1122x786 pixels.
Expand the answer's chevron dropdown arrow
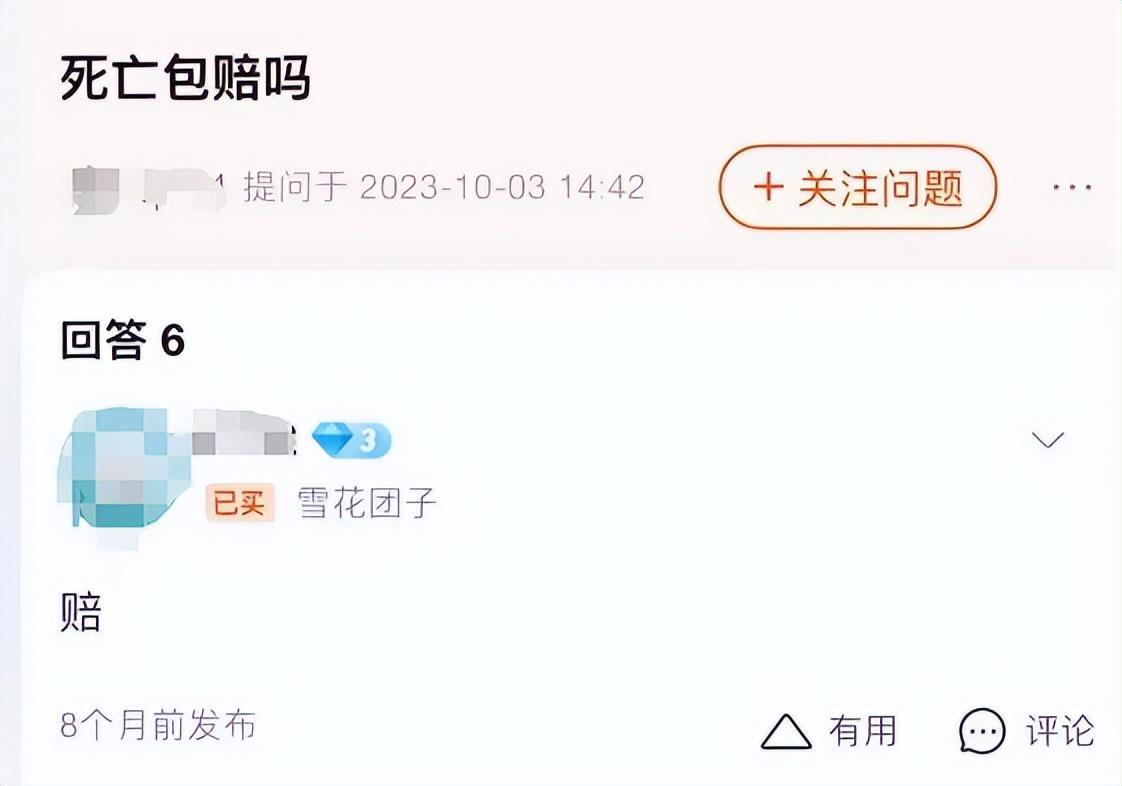tap(1048, 439)
